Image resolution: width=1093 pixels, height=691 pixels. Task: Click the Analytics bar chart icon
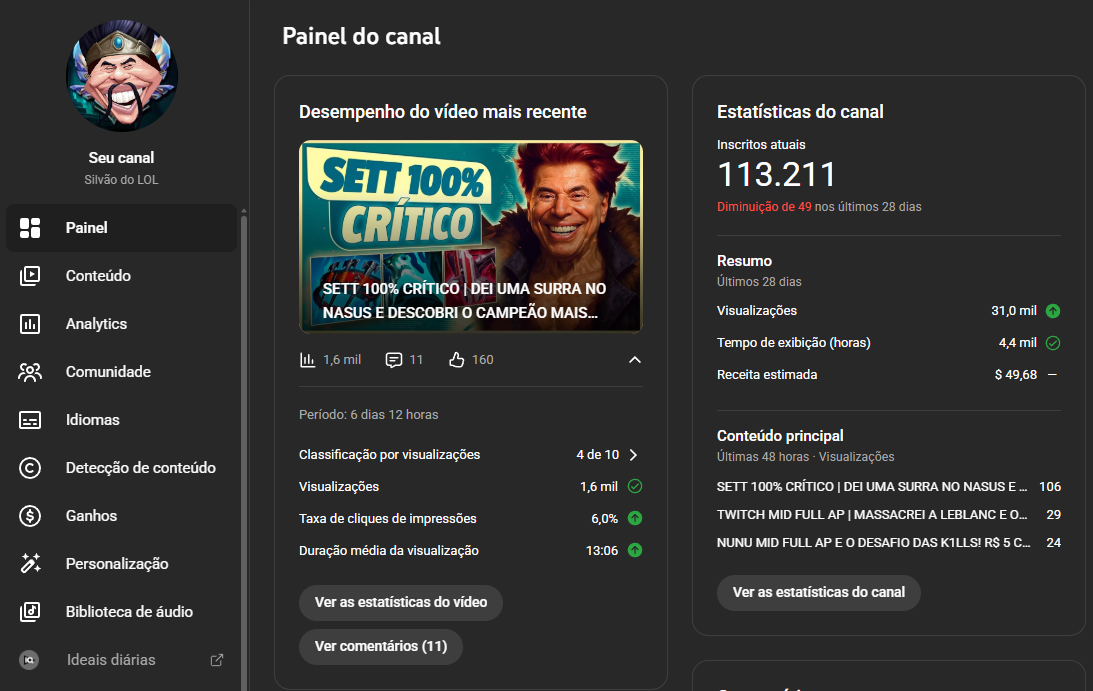point(30,324)
